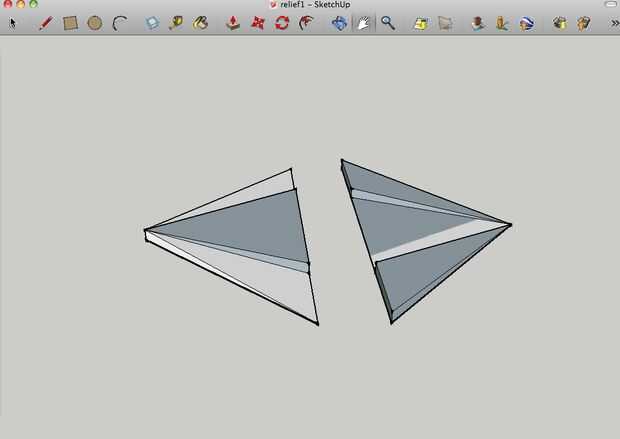620x439 pixels.
Task: Switch to the Arc tool
Action: [119, 23]
